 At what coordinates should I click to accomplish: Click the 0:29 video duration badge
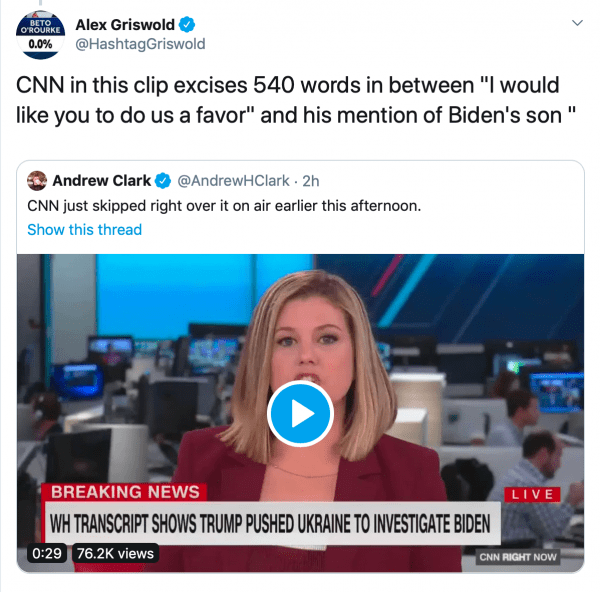click(47, 553)
